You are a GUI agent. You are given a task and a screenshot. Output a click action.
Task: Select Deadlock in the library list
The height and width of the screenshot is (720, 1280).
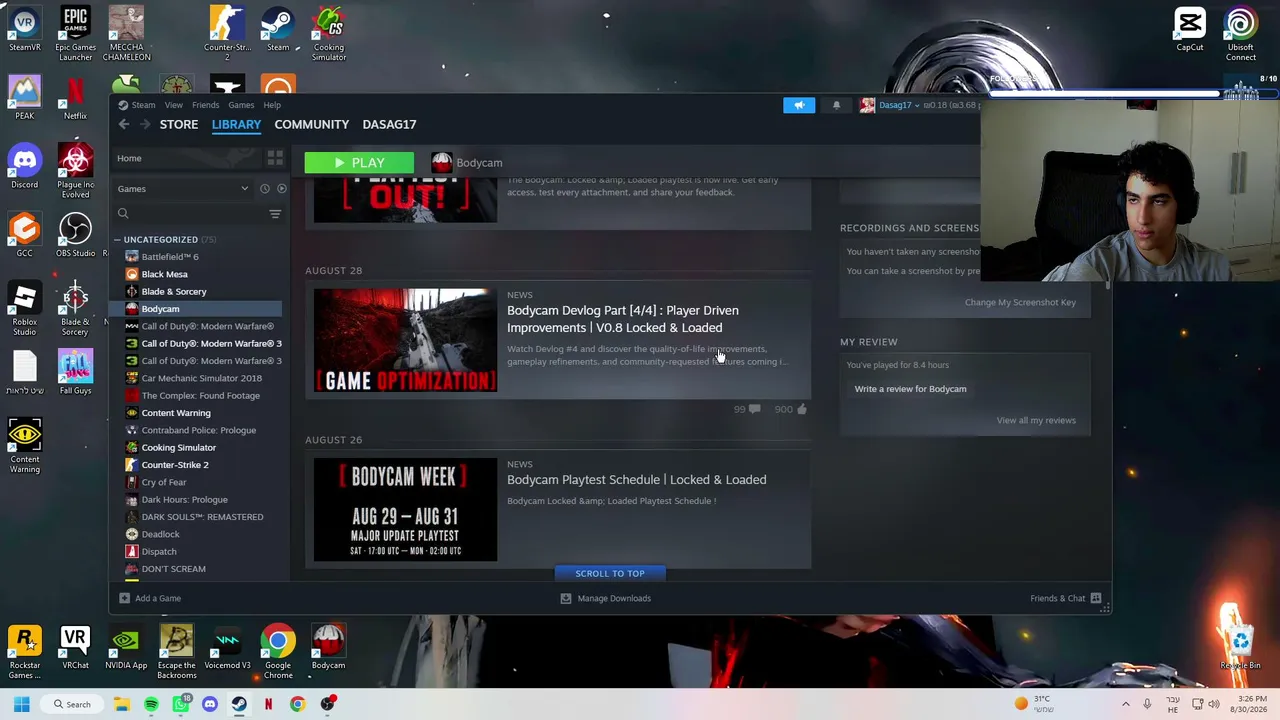tap(160, 534)
